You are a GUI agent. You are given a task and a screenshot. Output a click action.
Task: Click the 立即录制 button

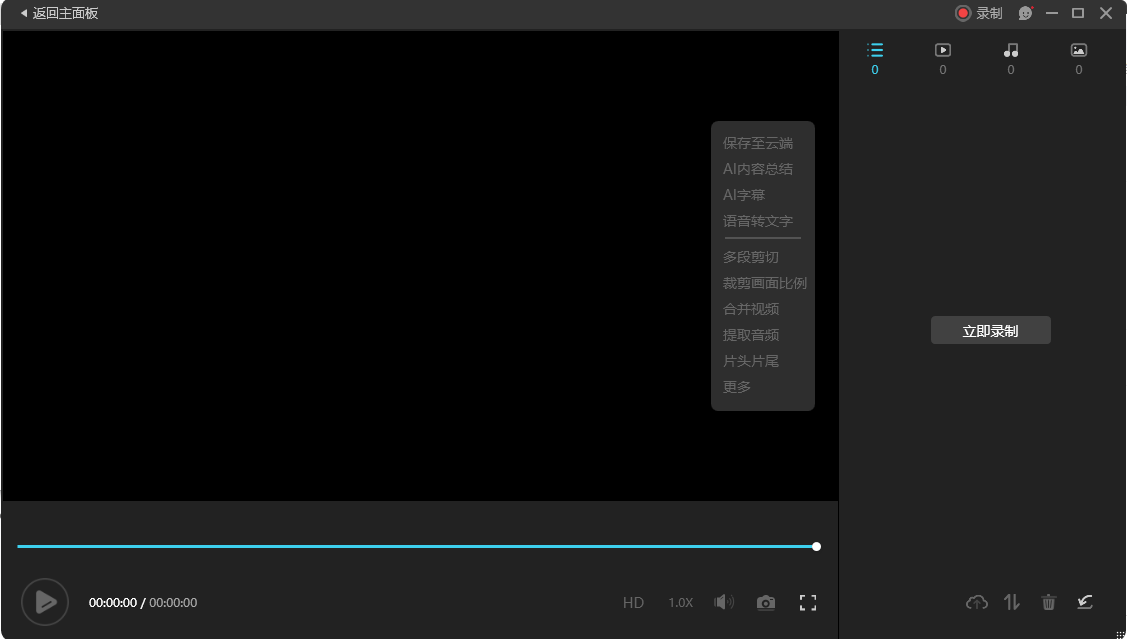coord(990,330)
